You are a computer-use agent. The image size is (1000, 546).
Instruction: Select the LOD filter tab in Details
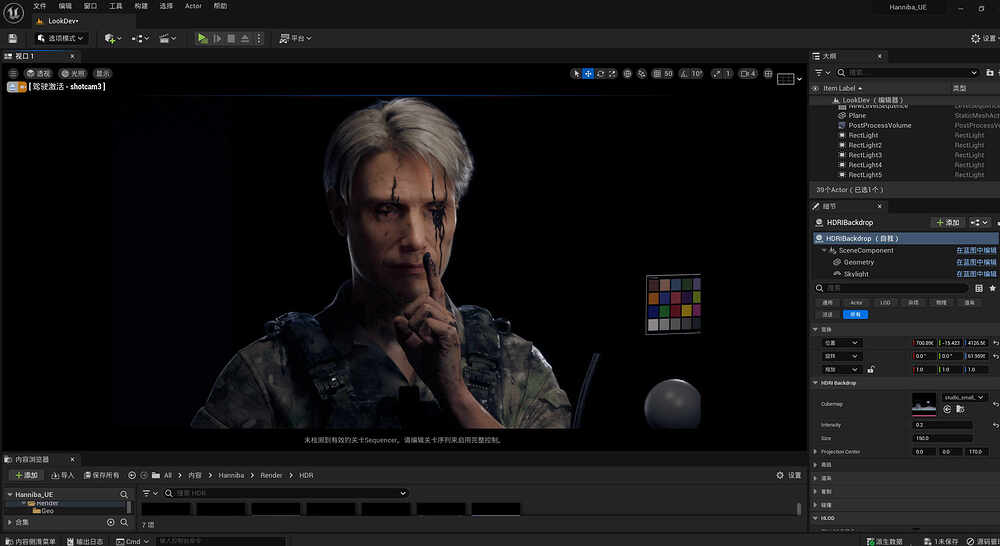[x=885, y=302]
